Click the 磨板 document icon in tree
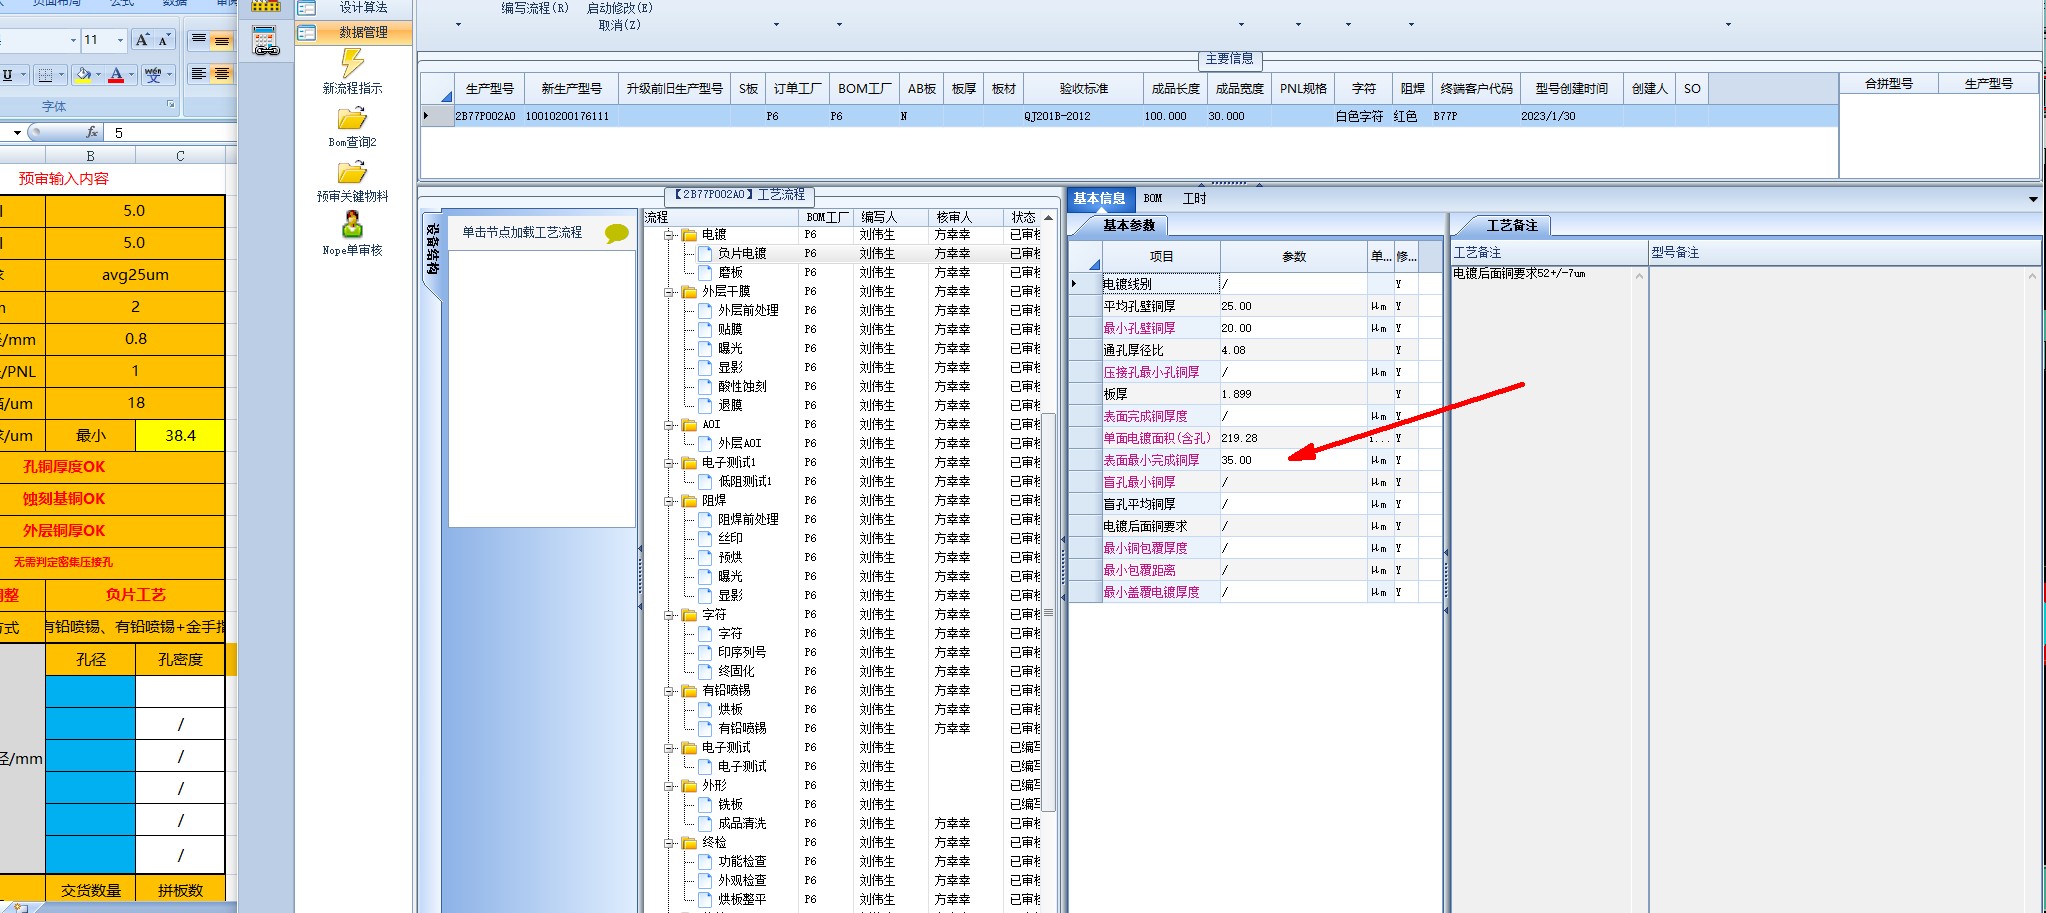The width and height of the screenshot is (2046, 913). coord(705,273)
